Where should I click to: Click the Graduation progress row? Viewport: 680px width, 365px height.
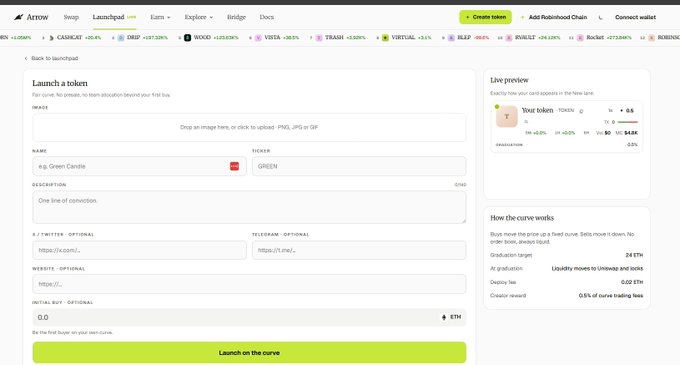(566, 145)
